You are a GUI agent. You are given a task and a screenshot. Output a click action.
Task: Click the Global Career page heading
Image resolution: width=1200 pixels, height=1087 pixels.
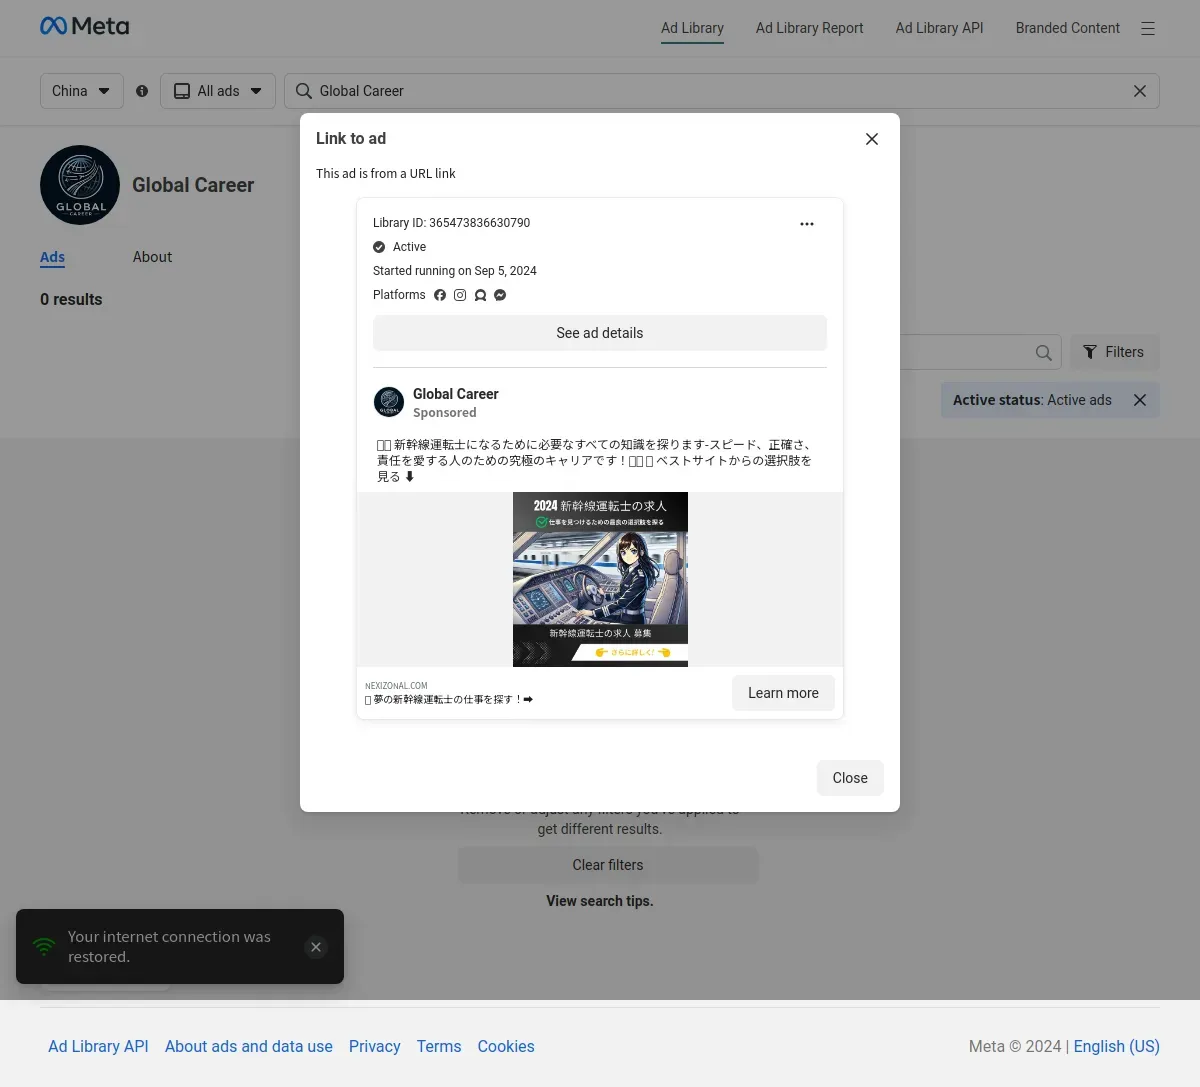[193, 185]
